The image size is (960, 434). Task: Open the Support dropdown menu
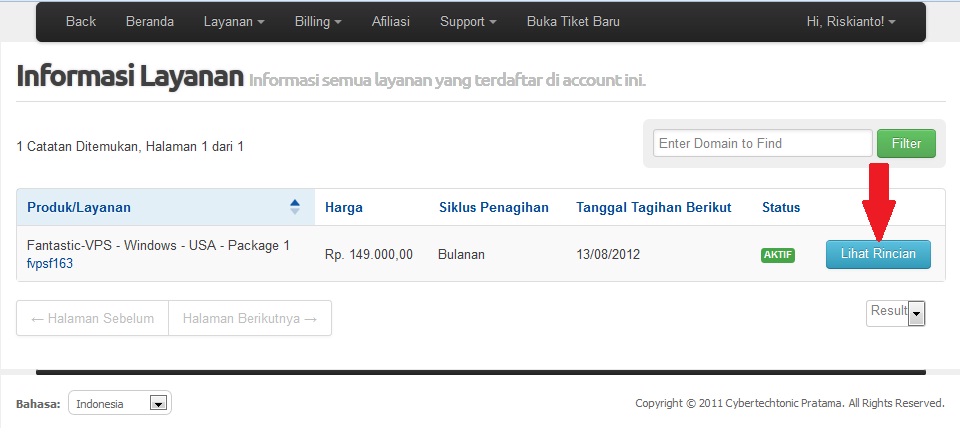(x=468, y=21)
